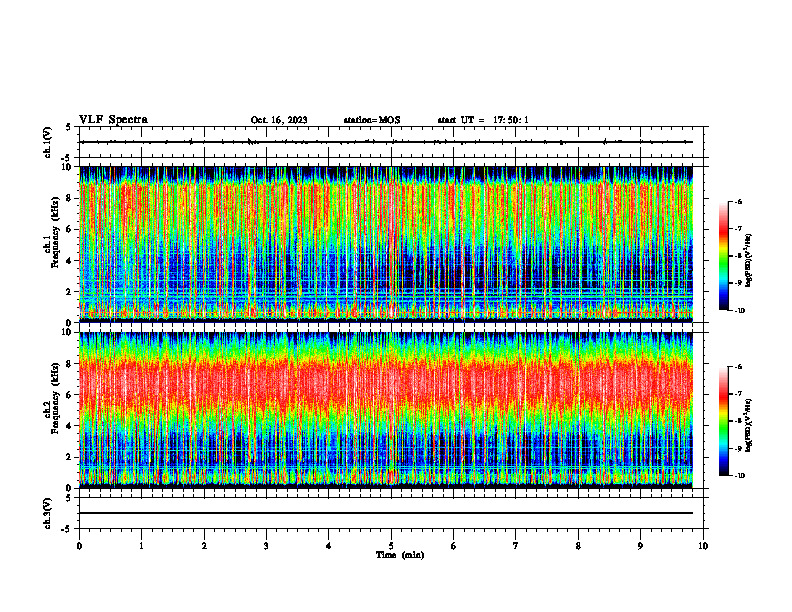Image resolution: width=792 pixels, height=612 pixels.
Task: Click the 'Time (min)' axis label
Action: pyautogui.click(x=400, y=555)
